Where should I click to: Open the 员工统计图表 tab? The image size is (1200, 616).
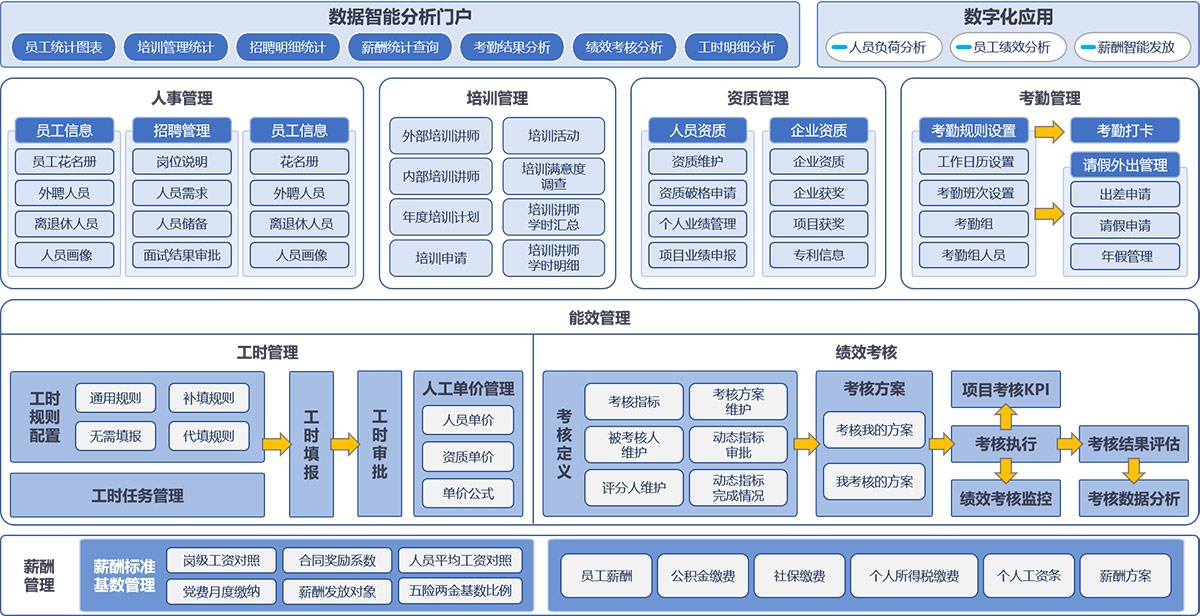[64, 47]
